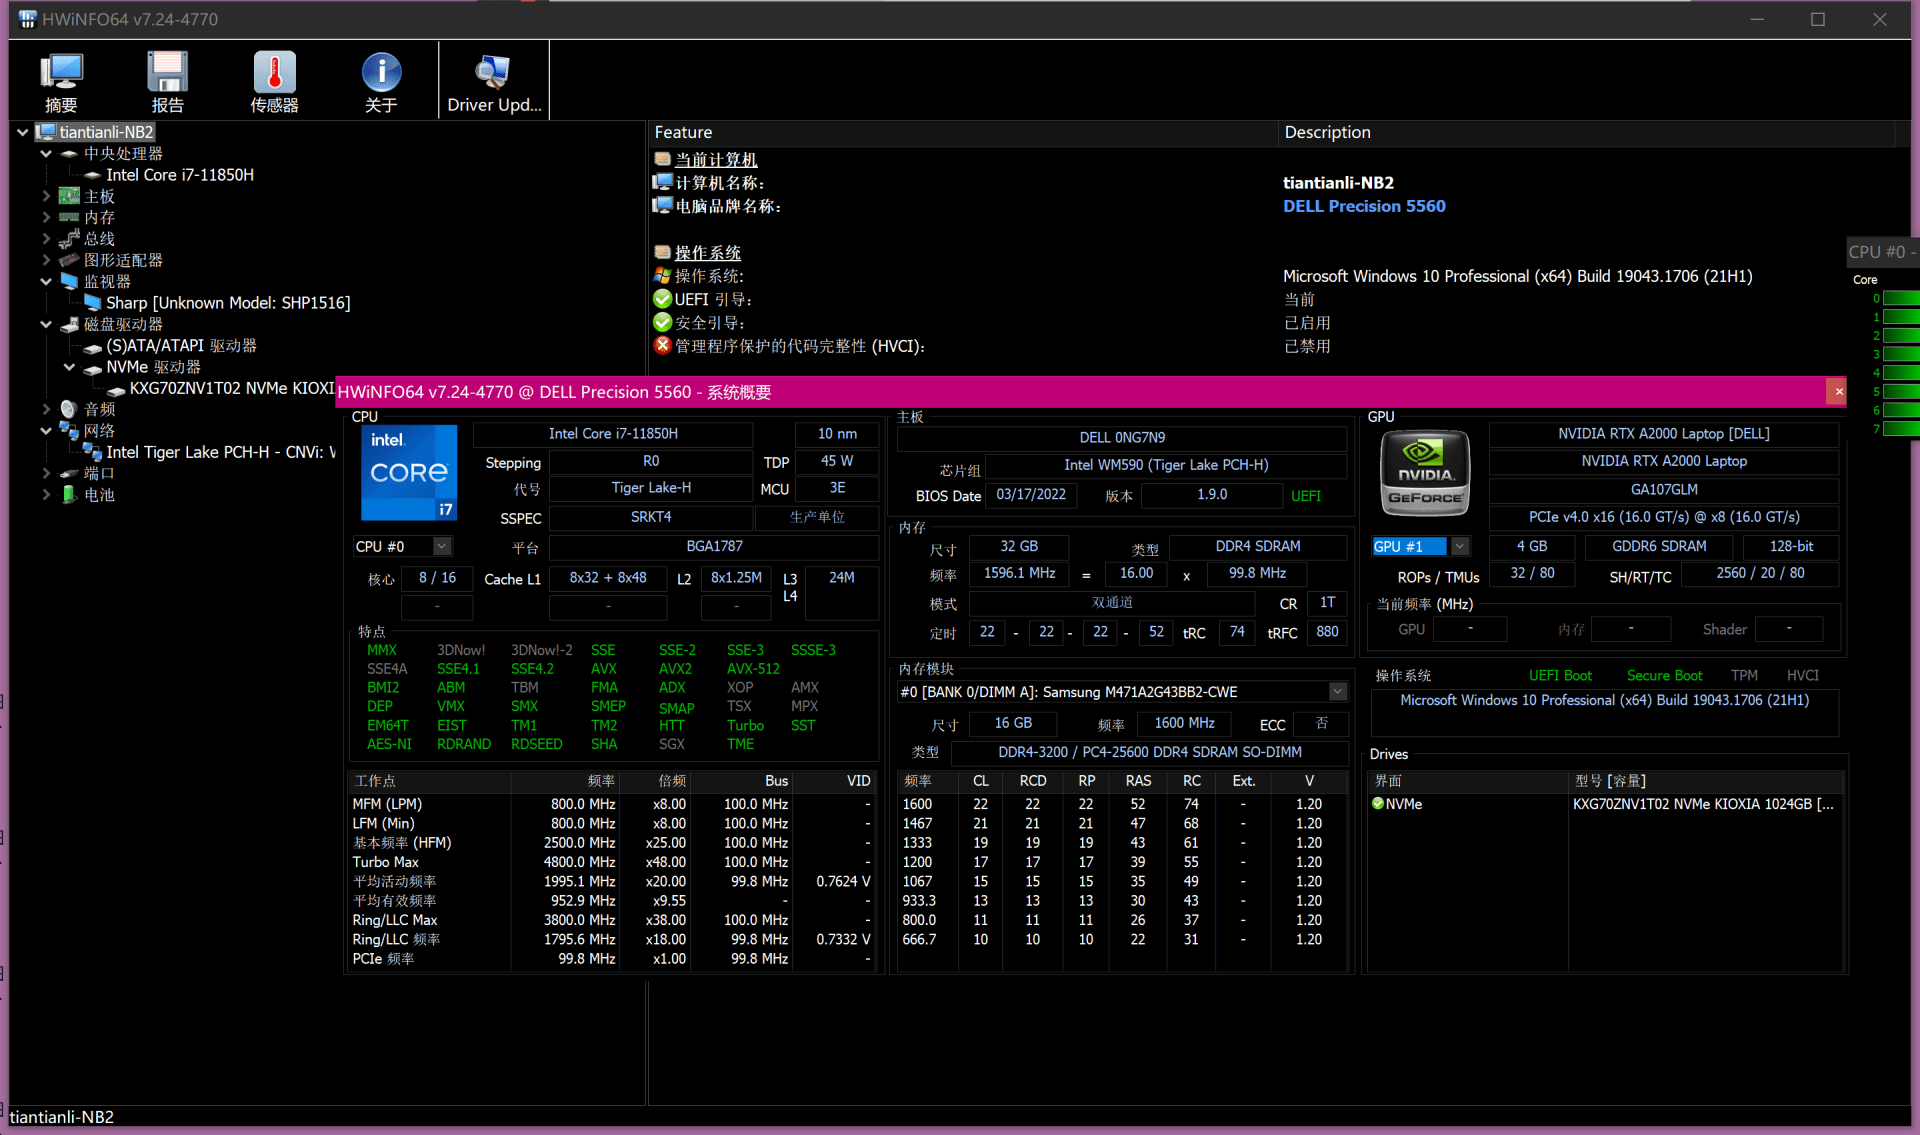Click the Description column header

1587,132
